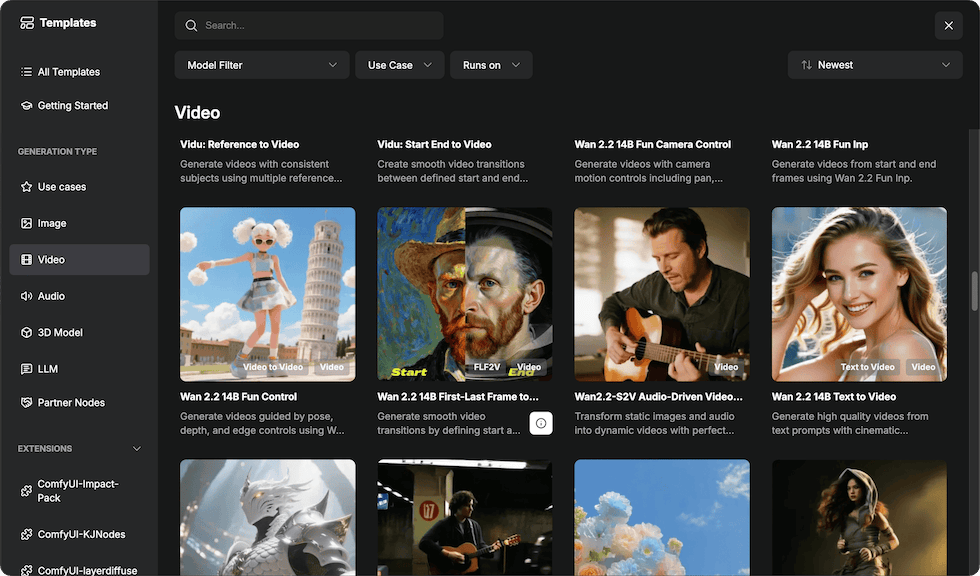Image resolution: width=980 pixels, height=576 pixels.
Task: Collapse the Extensions section chevron
Action: click(x=137, y=449)
